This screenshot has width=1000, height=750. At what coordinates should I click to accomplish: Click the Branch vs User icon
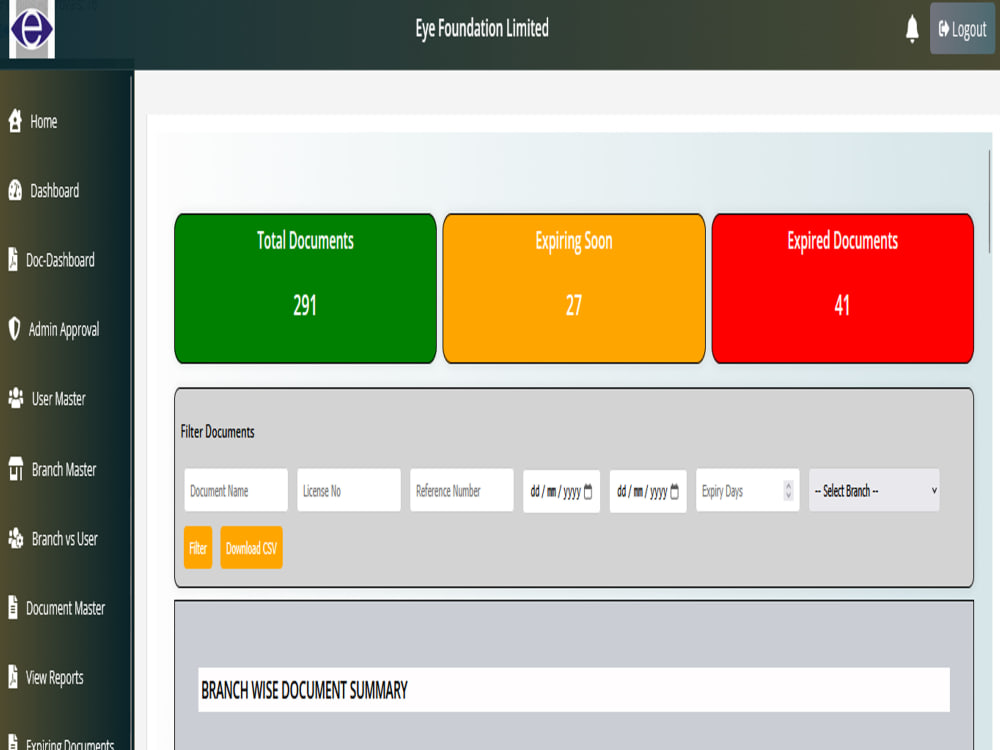pos(16,538)
